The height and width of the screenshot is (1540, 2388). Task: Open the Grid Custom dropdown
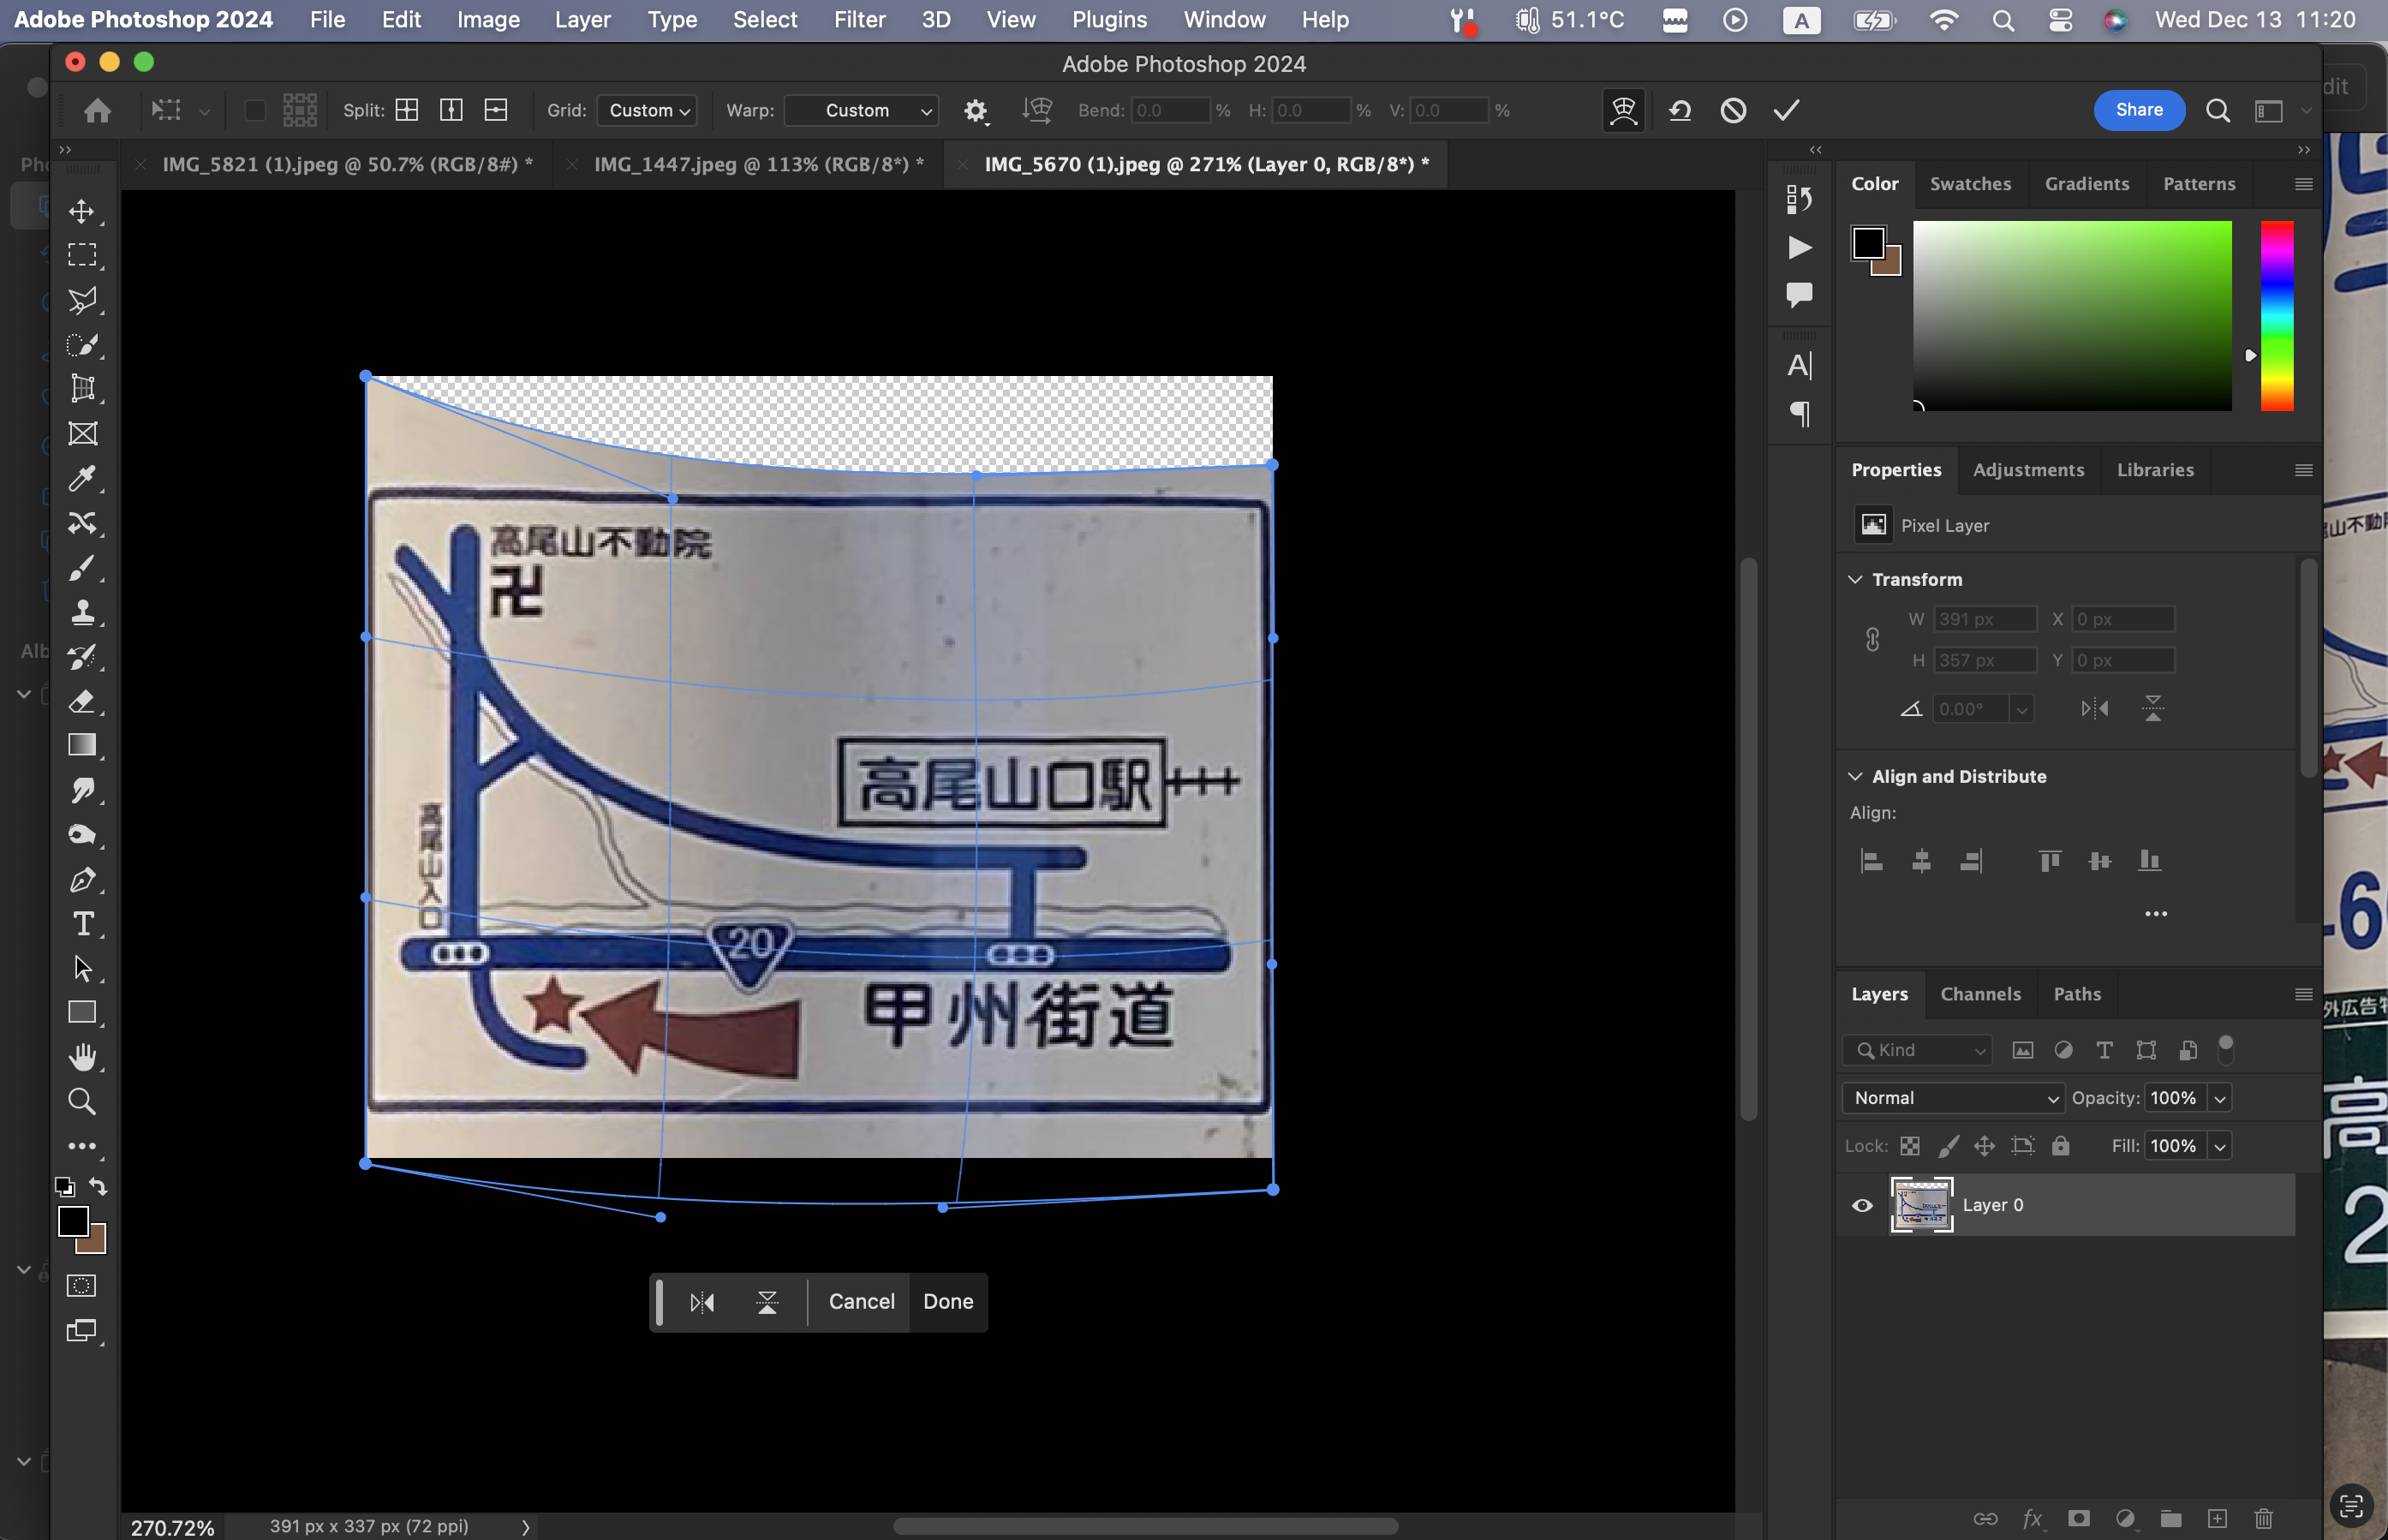[648, 110]
